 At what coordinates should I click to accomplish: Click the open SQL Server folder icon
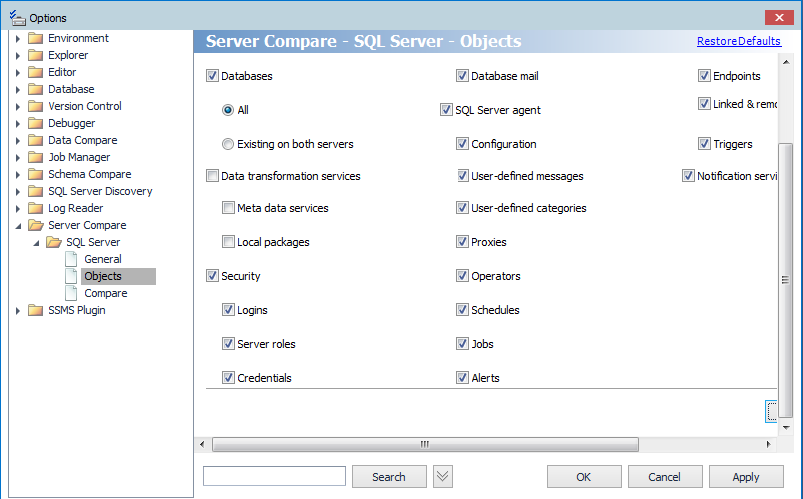tap(54, 242)
